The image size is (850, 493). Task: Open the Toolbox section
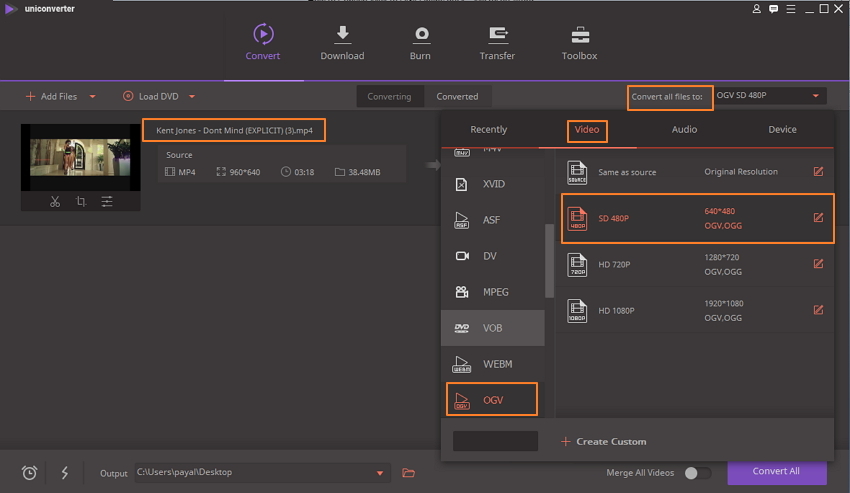tap(579, 42)
